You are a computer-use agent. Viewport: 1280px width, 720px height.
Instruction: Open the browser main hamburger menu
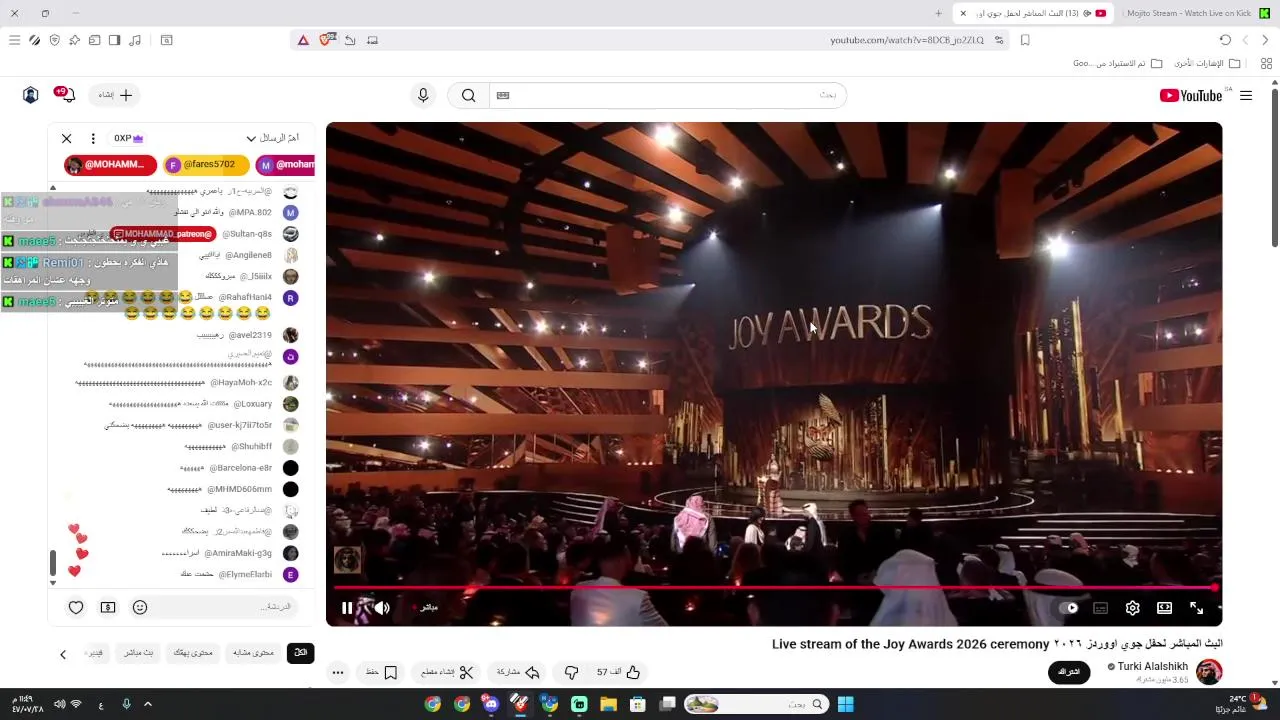(x=14, y=40)
